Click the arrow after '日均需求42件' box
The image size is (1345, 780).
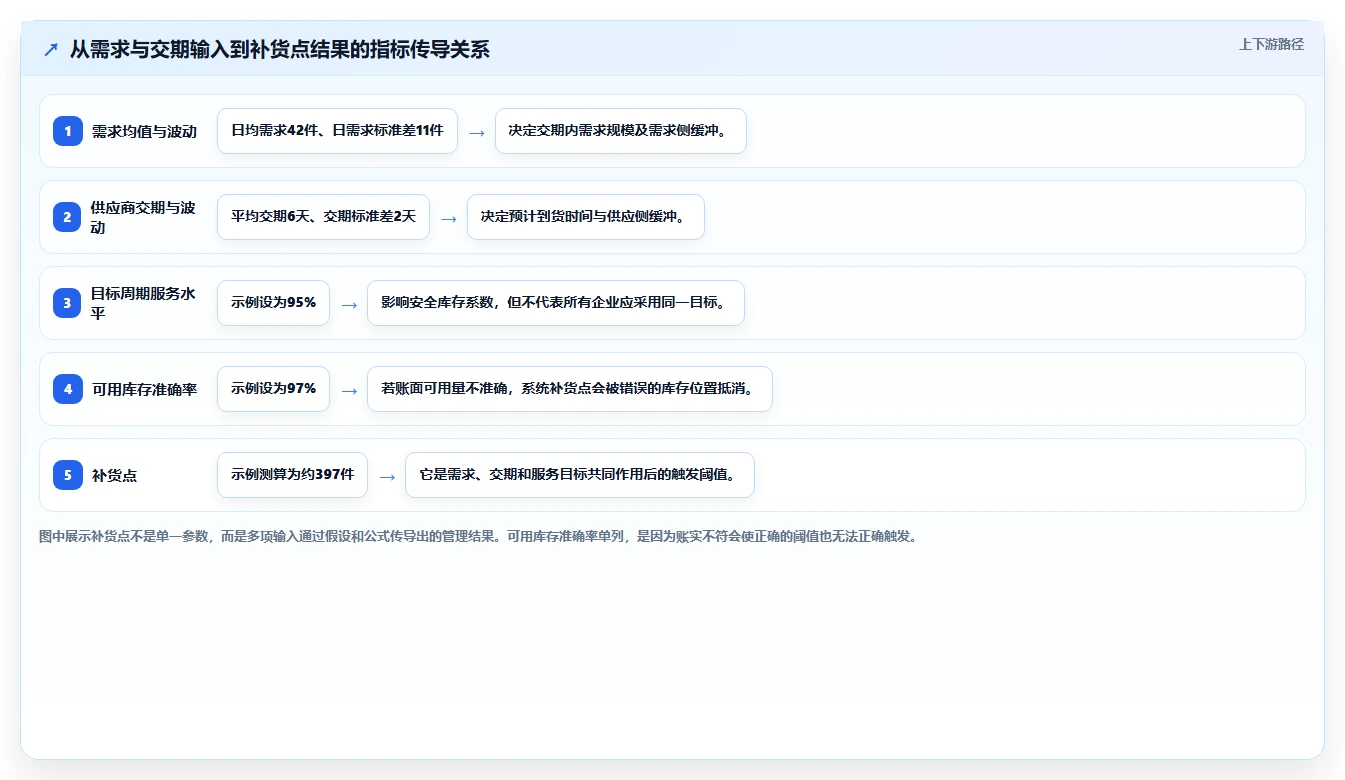(x=477, y=132)
